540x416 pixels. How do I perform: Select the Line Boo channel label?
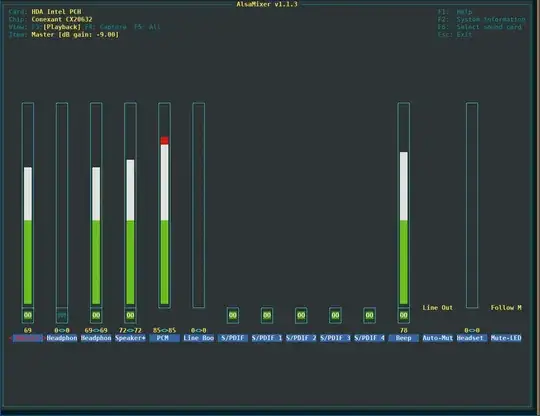click(198, 338)
